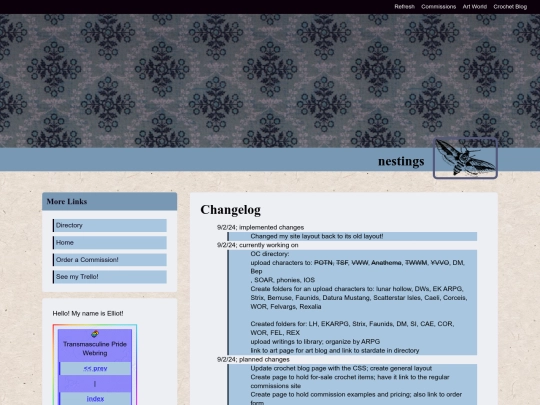Select '9/2/24; planned changes' entry
Screen dimensions: 540x405
tap(253, 360)
